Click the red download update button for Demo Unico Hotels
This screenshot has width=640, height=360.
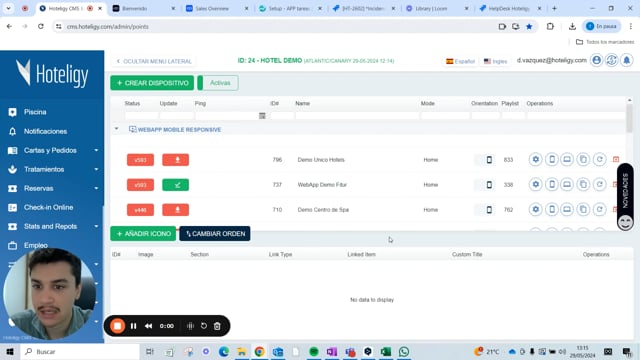coord(176,160)
